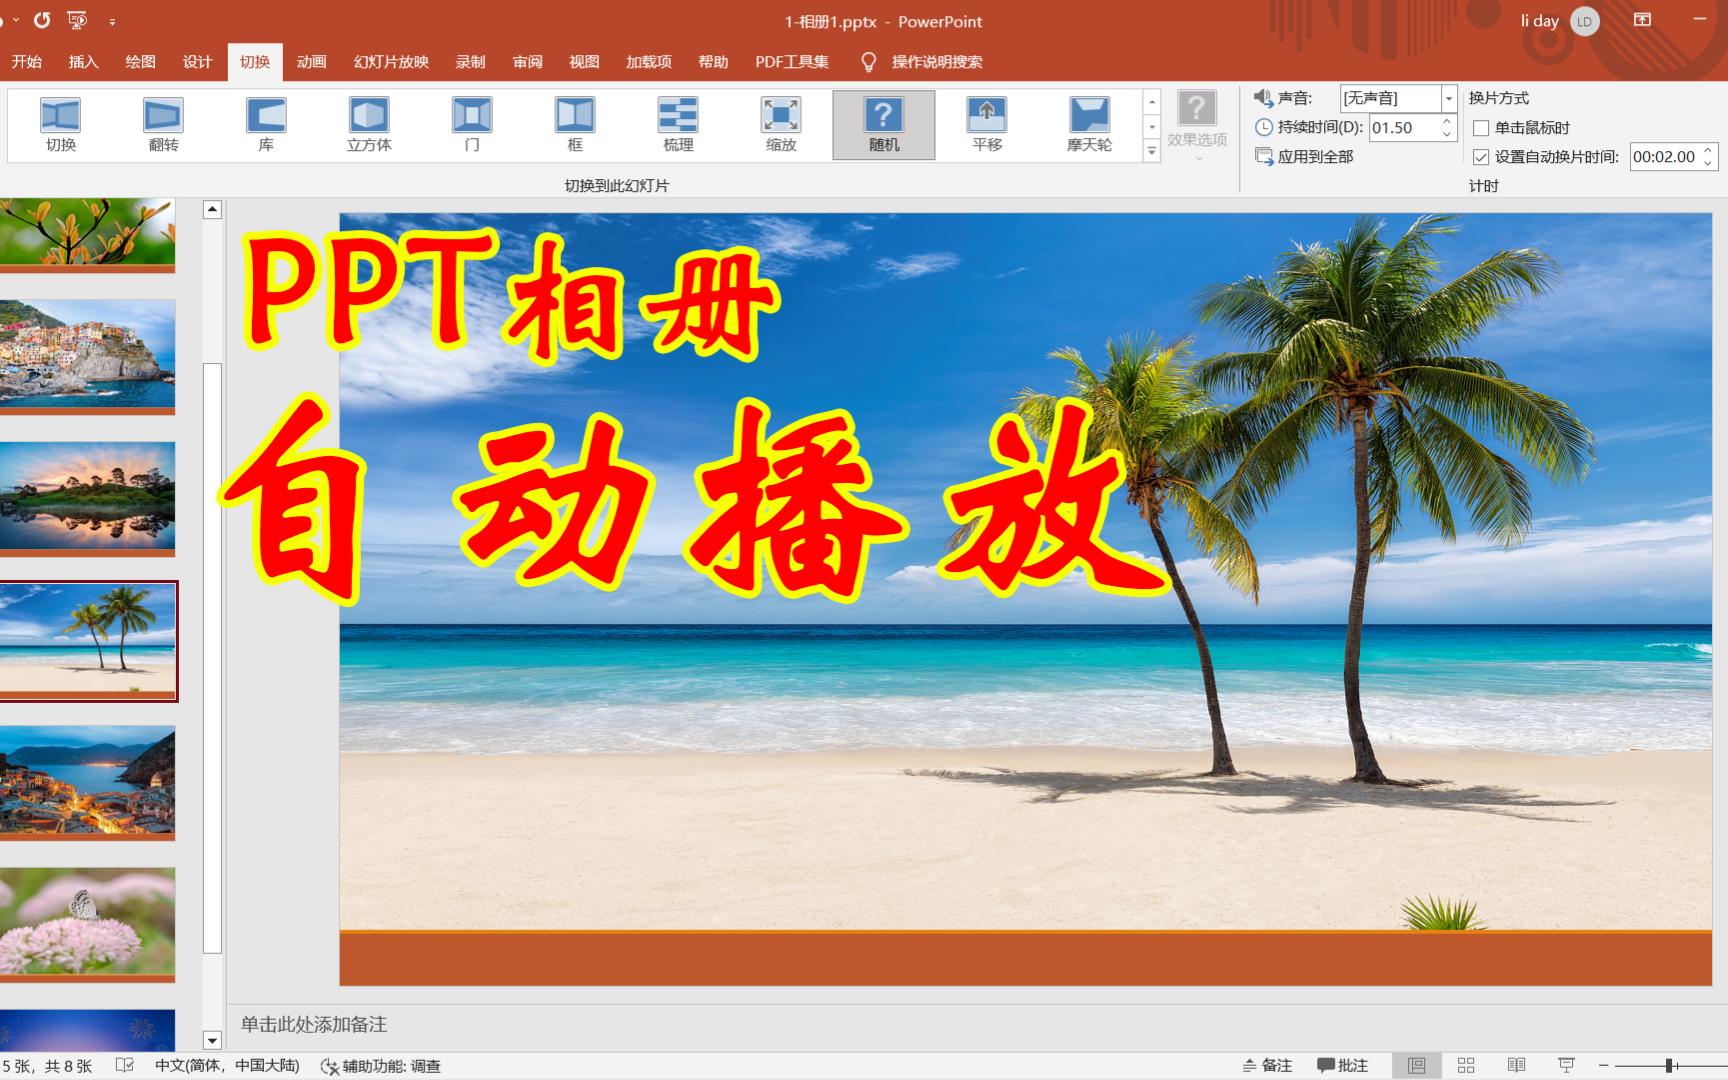Image resolution: width=1728 pixels, height=1080 pixels.
Task: Select the 立方体 (Cube) transition
Action: pos(369,122)
